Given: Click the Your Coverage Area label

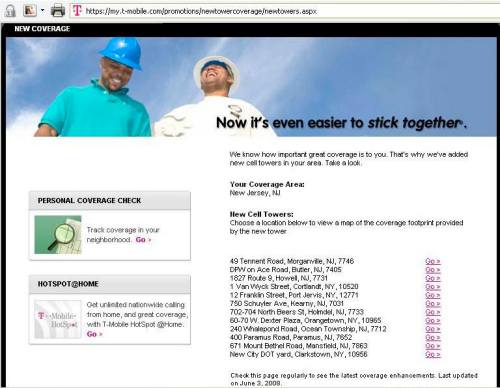Looking at the screenshot, I should point(267,184).
